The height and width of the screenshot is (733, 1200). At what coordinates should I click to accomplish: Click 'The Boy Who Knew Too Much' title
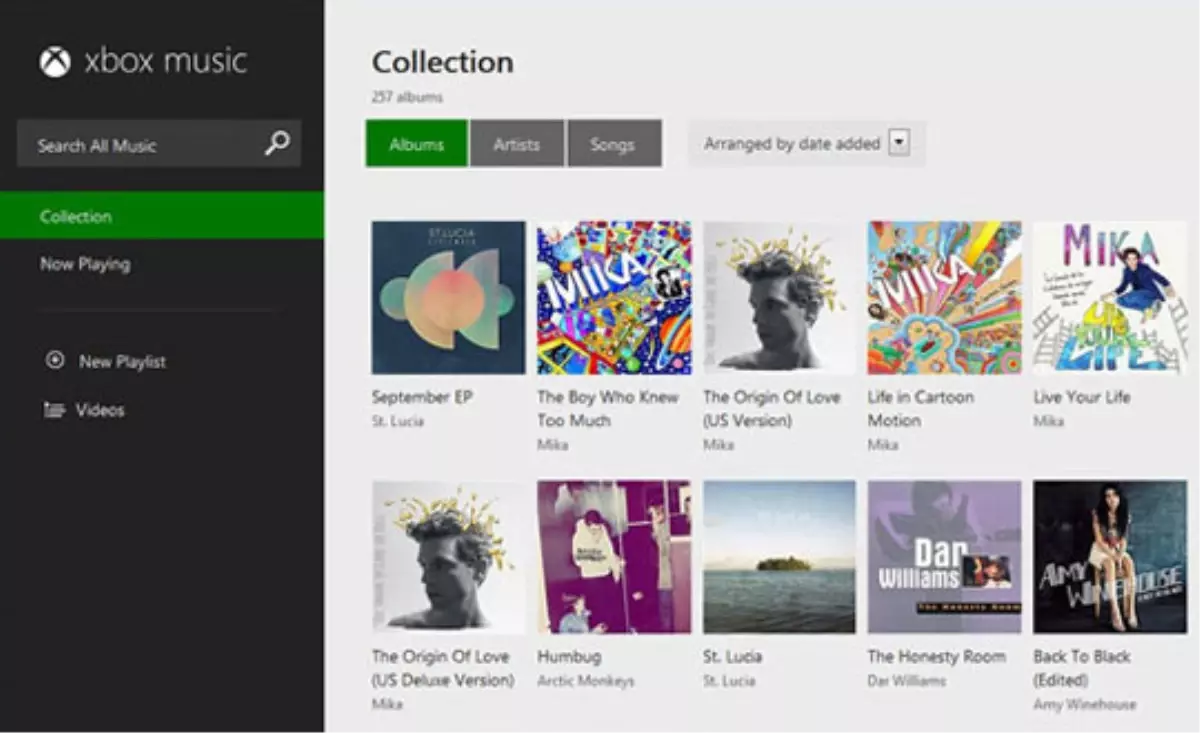click(608, 409)
